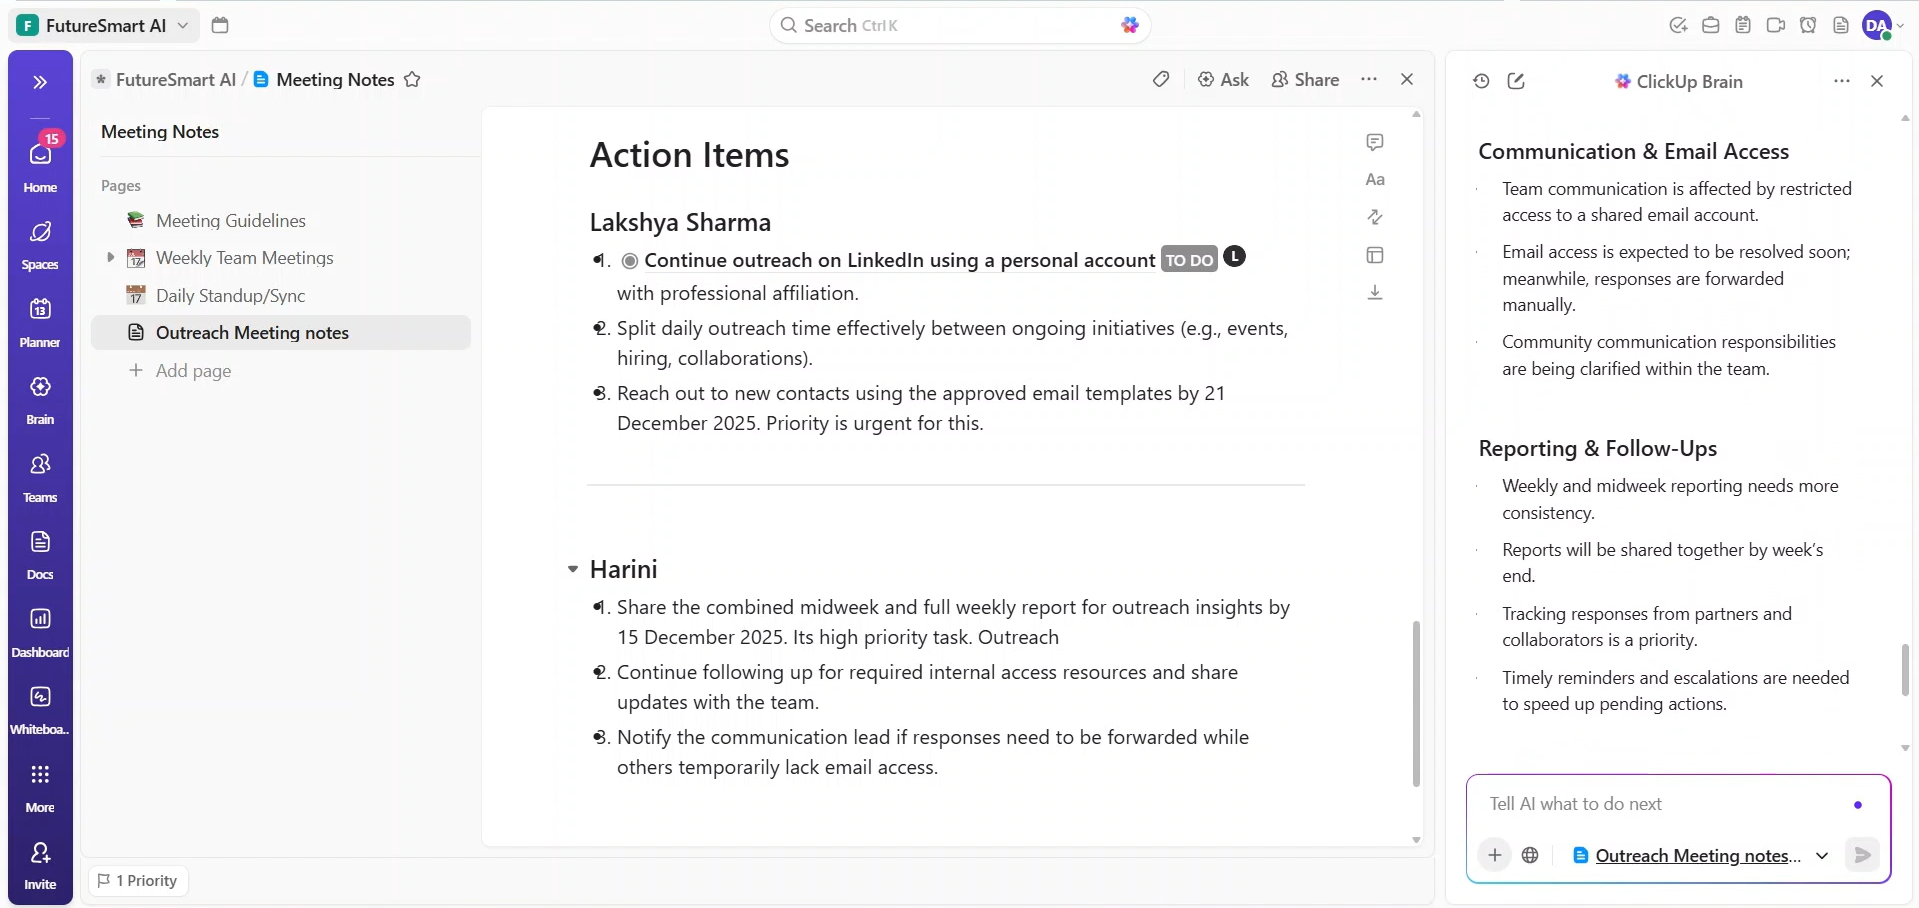
Task: Expand the Weekly Team Meetings page tree
Action: [x=110, y=258]
